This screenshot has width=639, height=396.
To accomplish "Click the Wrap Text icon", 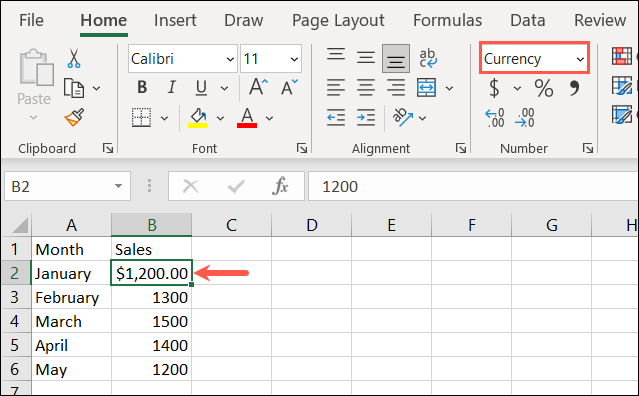I will pos(428,58).
